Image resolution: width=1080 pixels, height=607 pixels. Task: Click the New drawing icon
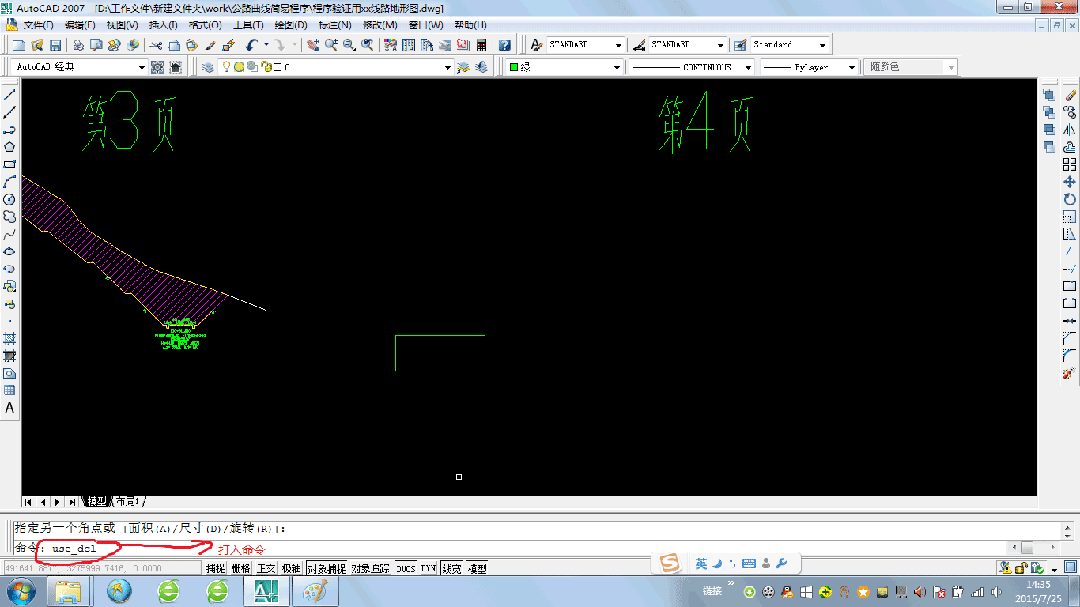[x=19, y=45]
